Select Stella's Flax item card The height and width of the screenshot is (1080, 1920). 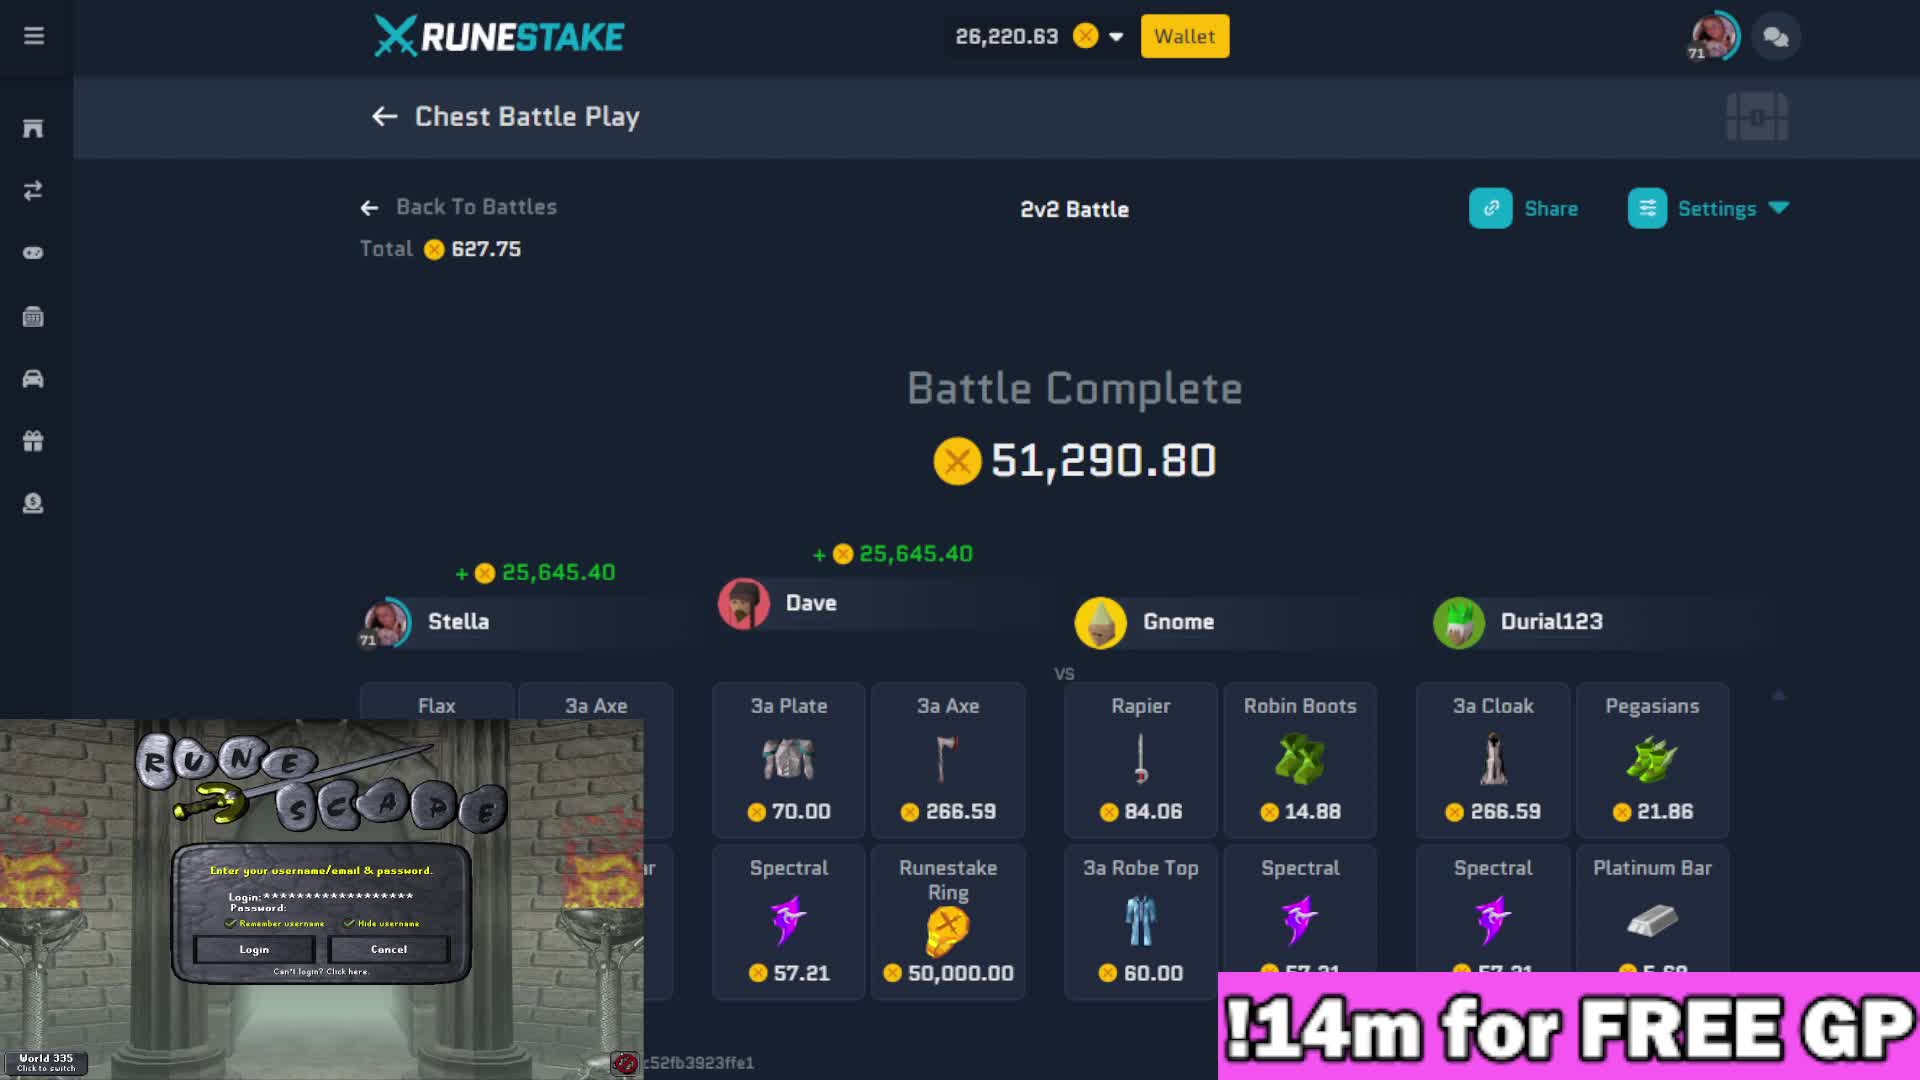(x=437, y=701)
